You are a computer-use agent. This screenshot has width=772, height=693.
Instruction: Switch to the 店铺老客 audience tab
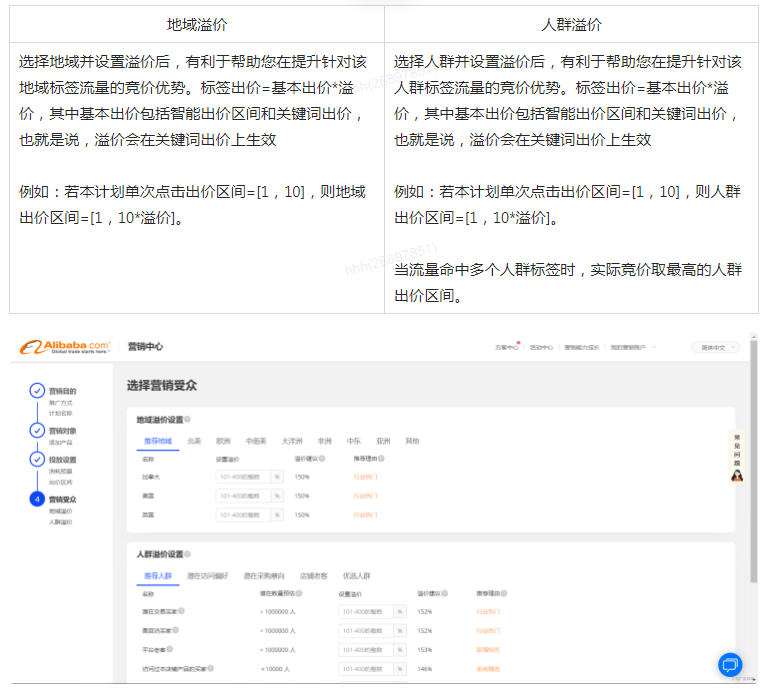point(313,576)
